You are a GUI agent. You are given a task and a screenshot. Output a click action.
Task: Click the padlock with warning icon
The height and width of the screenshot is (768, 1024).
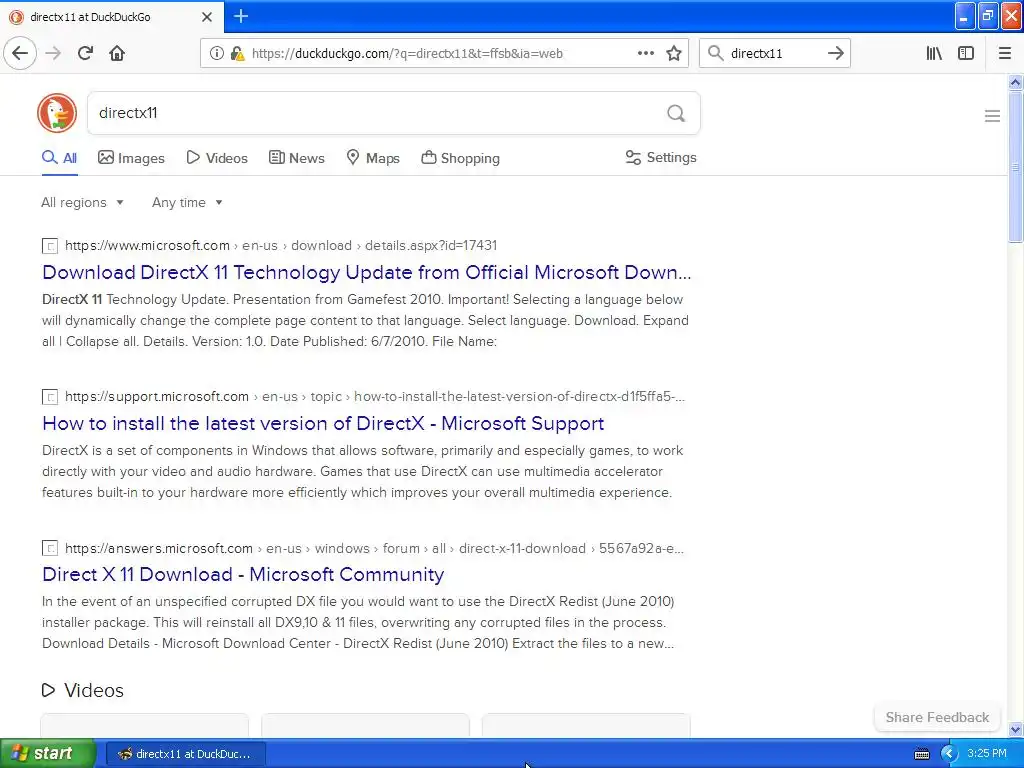click(237, 54)
